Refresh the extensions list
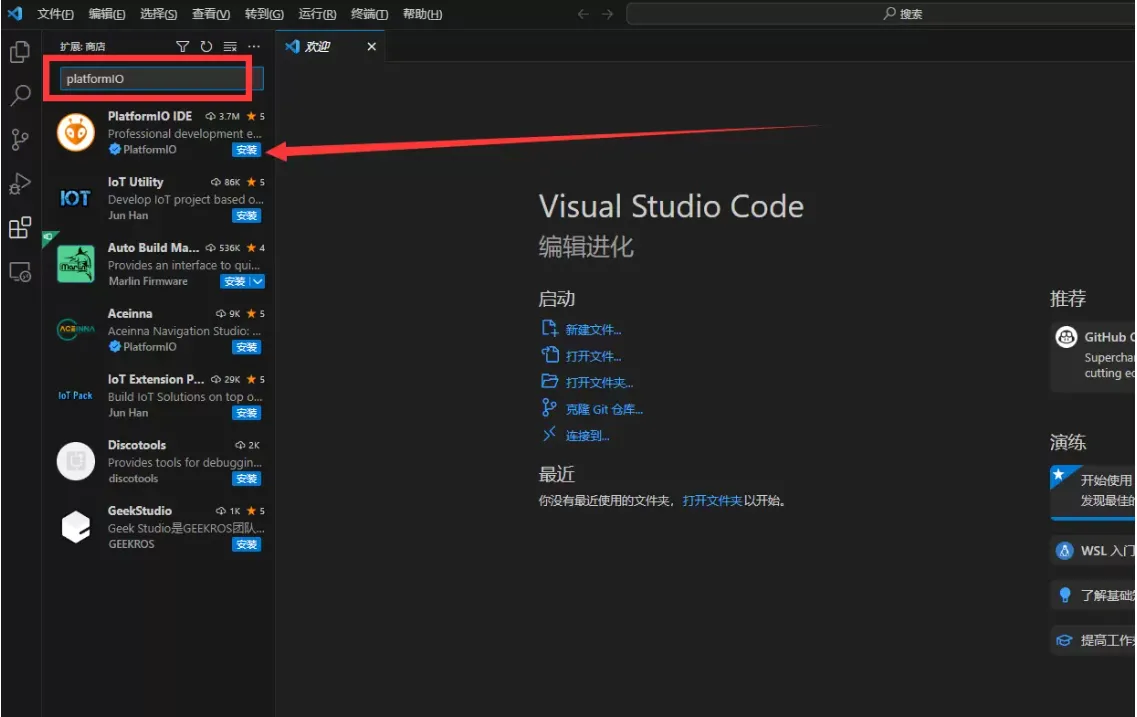Screen dimensions: 1137x717 click(206, 46)
